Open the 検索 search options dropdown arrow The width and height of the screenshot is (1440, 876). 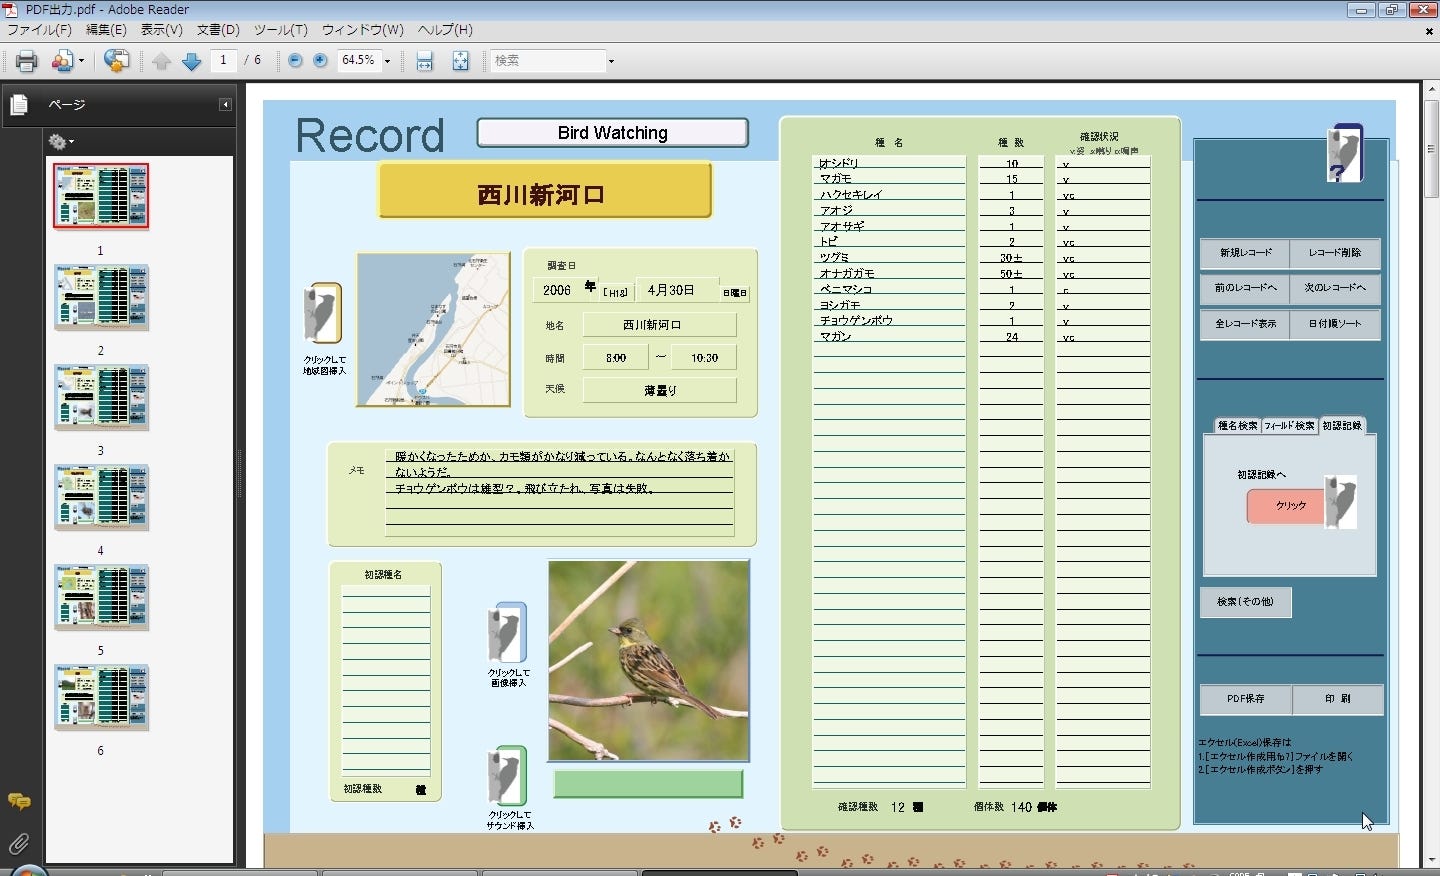[611, 61]
